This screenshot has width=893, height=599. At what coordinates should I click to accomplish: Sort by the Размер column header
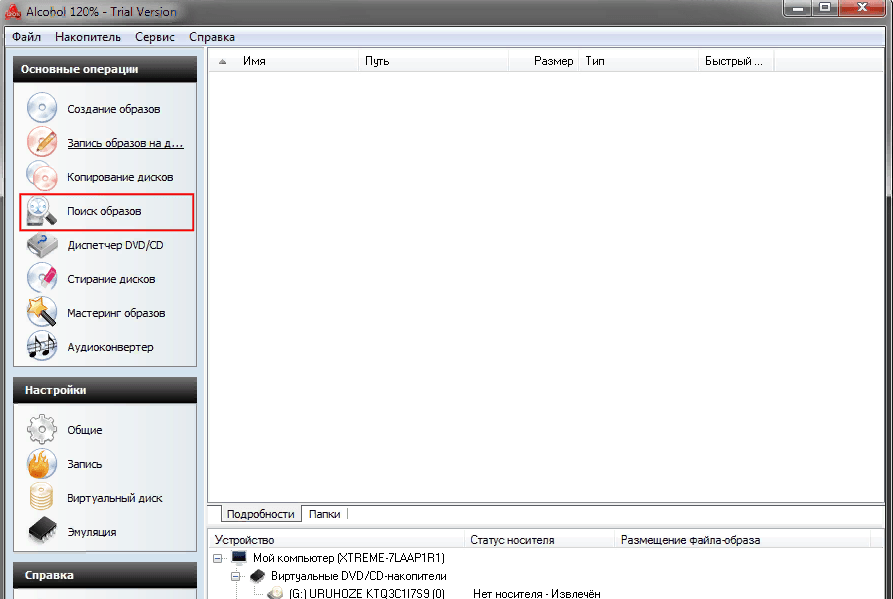[543, 61]
